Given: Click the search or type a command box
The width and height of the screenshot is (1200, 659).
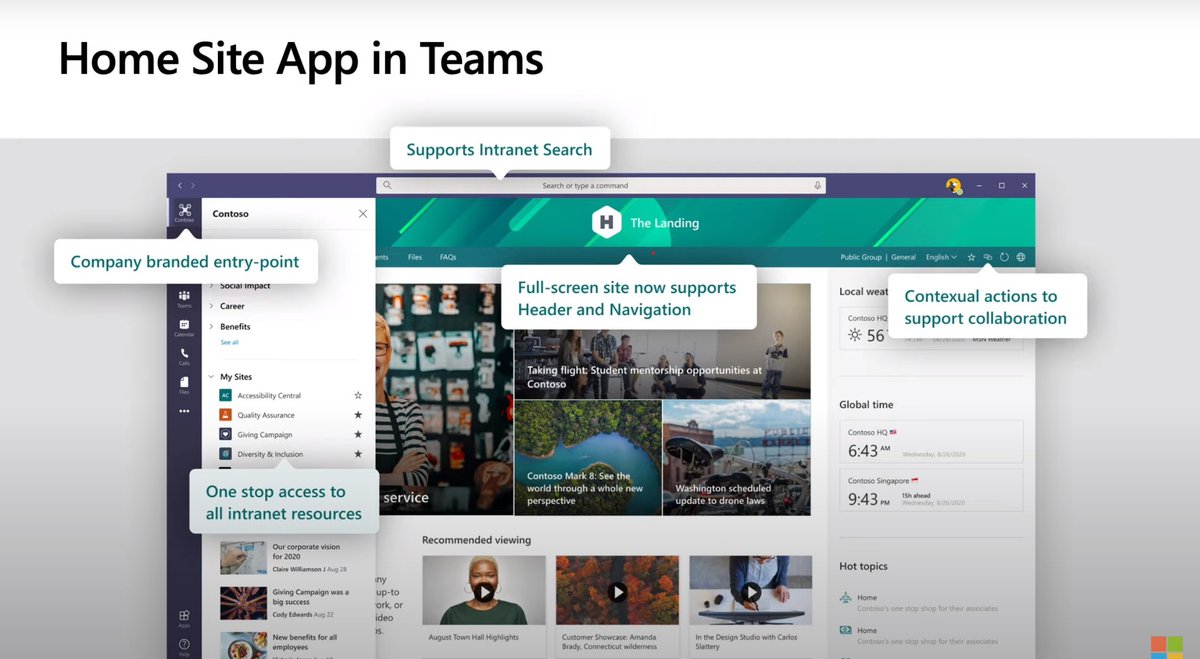Looking at the screenshot, I should [x=603, y=186].
